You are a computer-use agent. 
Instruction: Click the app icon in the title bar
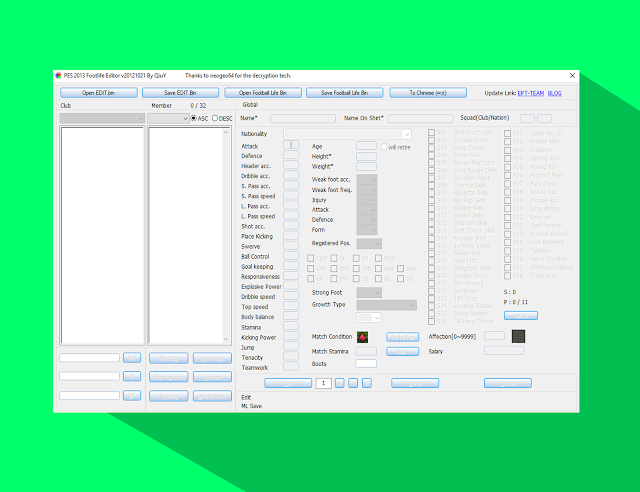click(x=58, y=76)
